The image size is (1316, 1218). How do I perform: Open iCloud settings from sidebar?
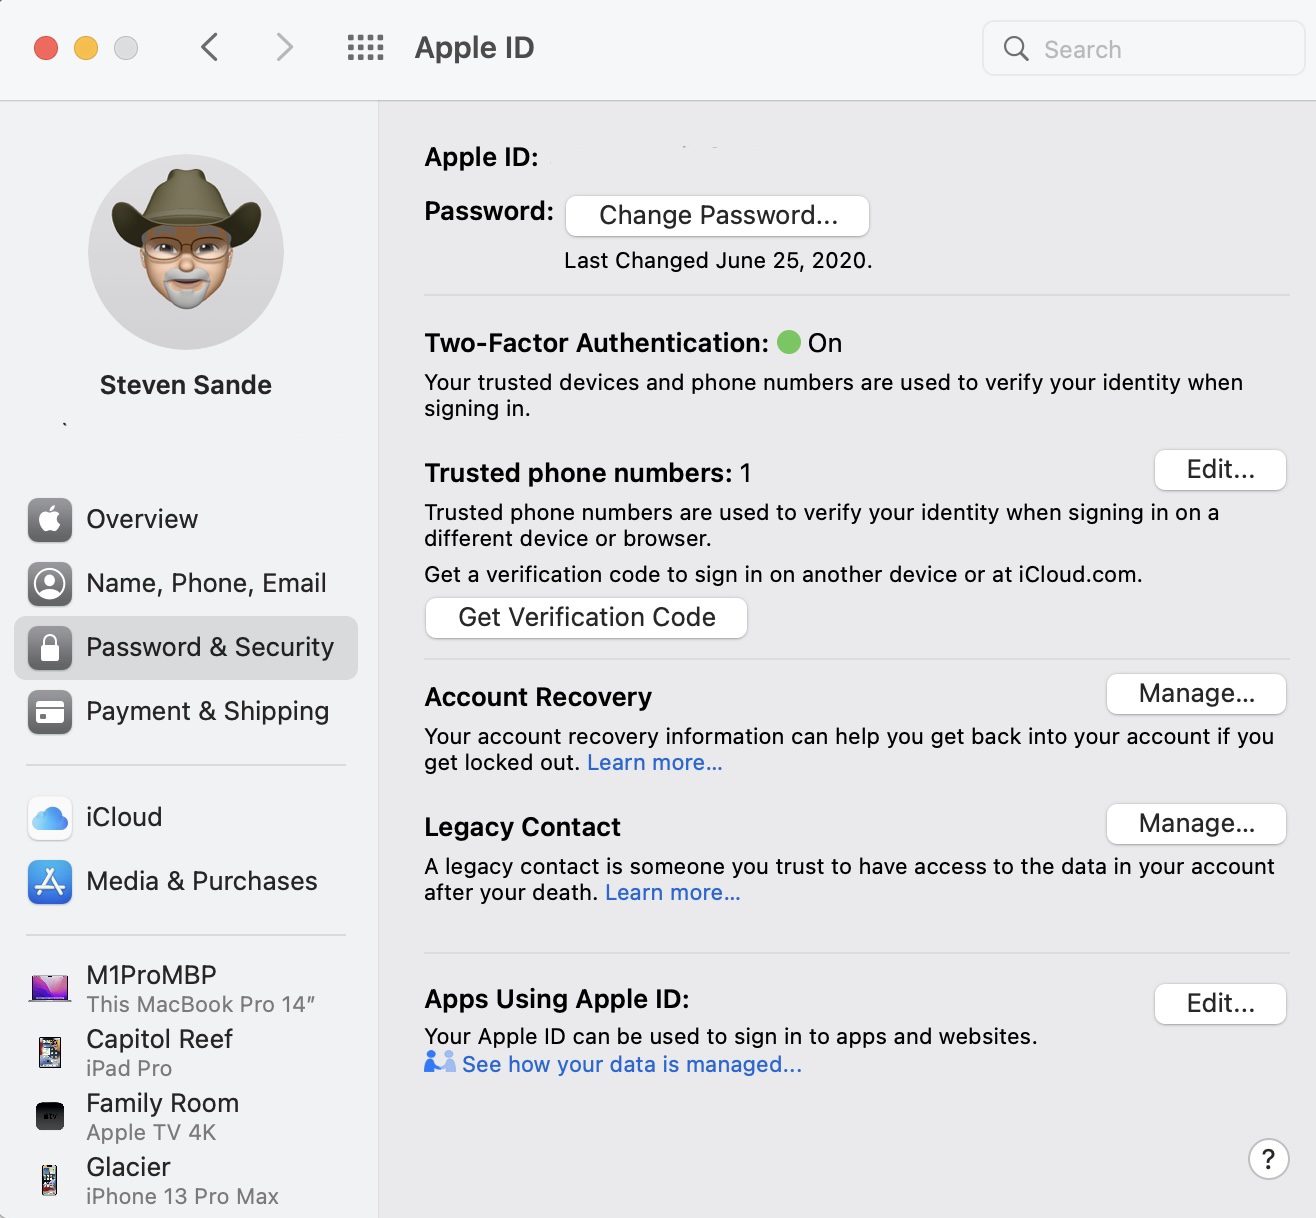[124, 818]
